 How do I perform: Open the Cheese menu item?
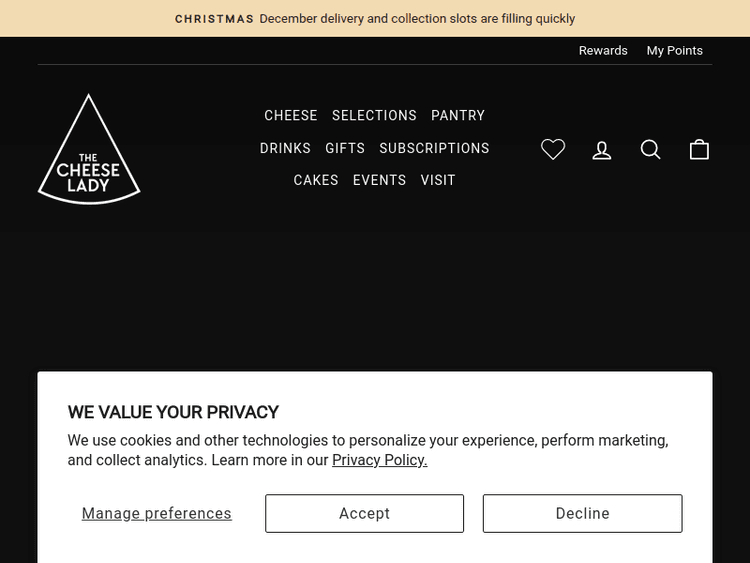(291, 115)
